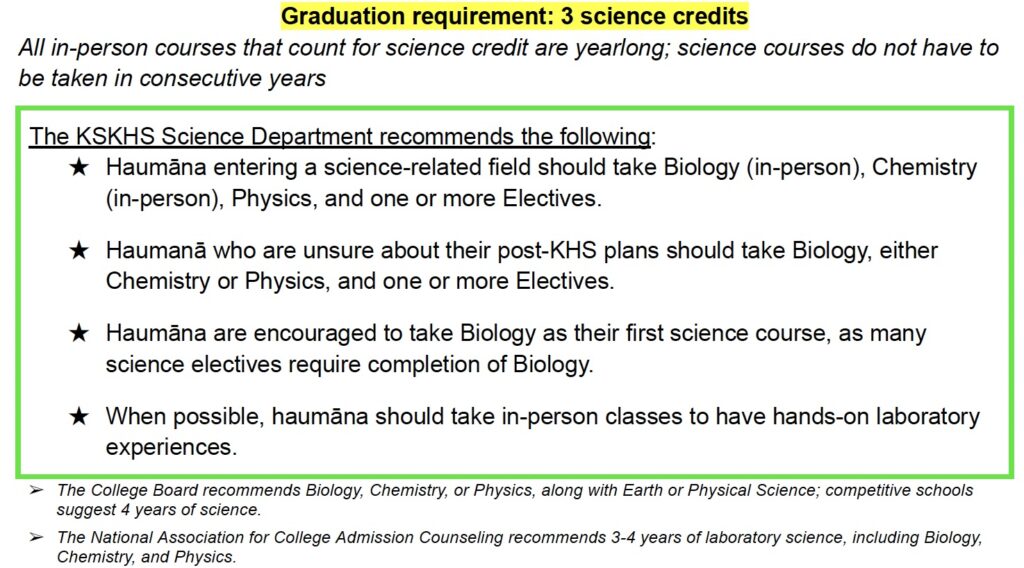Image resolution: width=1024 pixels, height=568 pixels.
Task: Click the footnote line "Chemistry, and Physics."
Action: (x=147, y=557)
